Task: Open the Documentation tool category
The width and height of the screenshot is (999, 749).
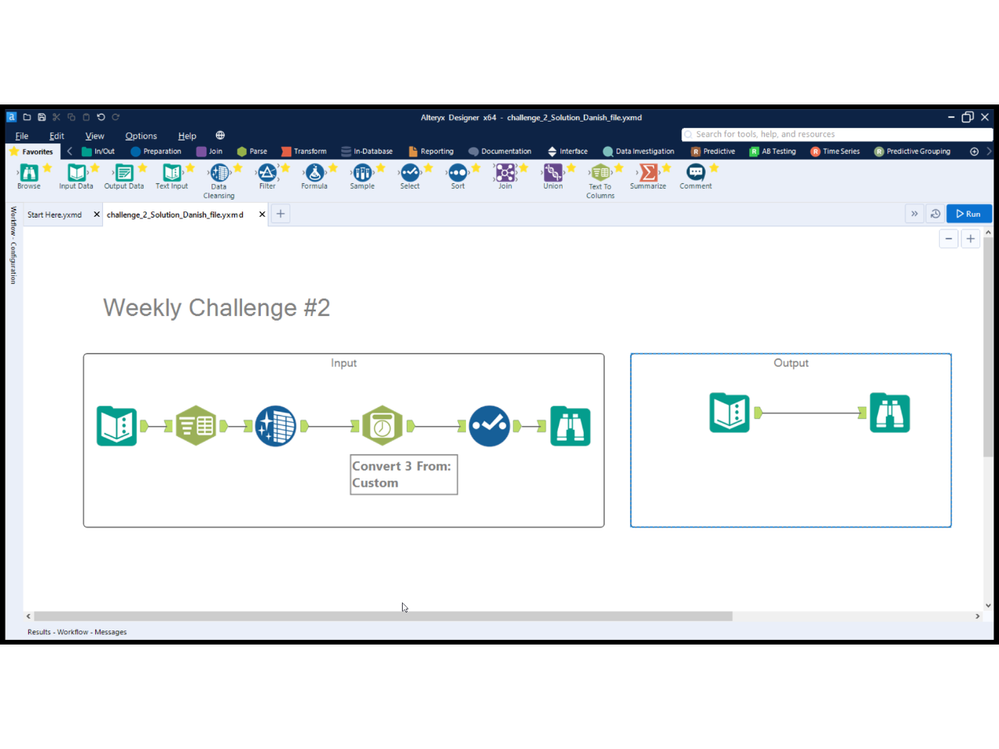Action: click(500, 152)
